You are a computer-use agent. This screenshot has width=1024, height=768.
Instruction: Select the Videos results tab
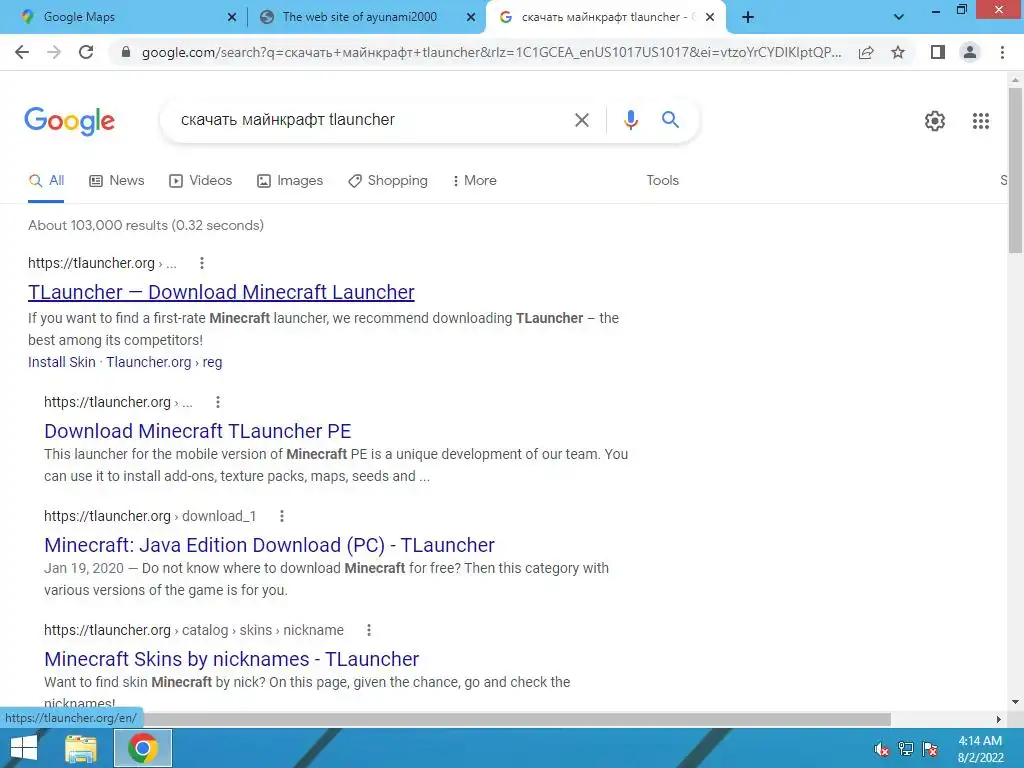(200, 181)
